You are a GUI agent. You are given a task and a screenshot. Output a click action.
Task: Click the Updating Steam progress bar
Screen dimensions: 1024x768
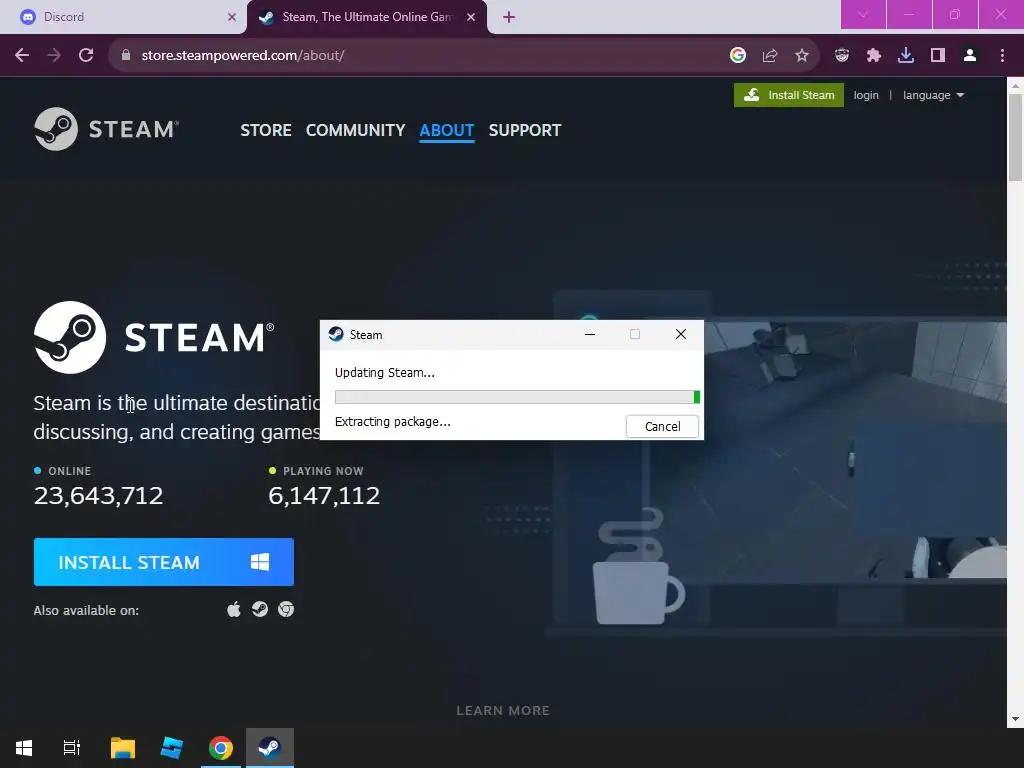[x=517, y=397]
